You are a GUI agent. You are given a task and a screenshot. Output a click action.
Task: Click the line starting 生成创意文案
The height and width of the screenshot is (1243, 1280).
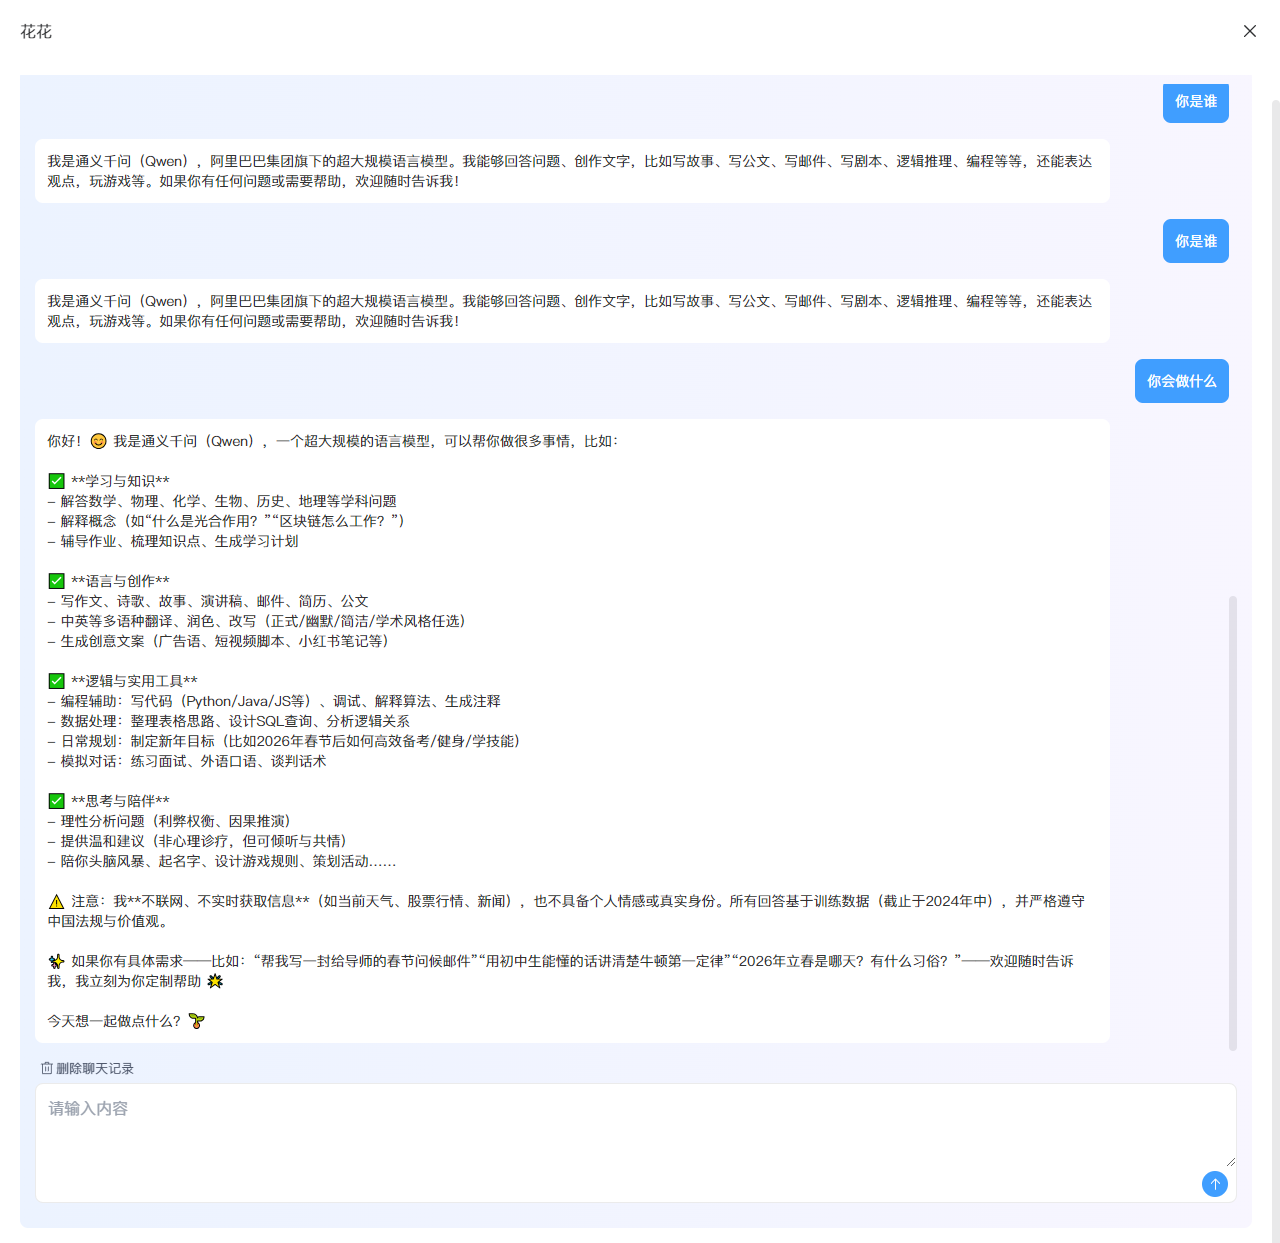pyautogui.click(x=218, y=641)
